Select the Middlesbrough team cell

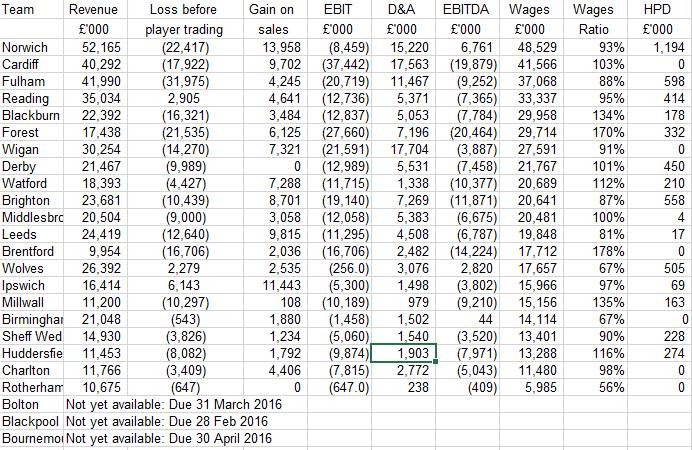32,218
